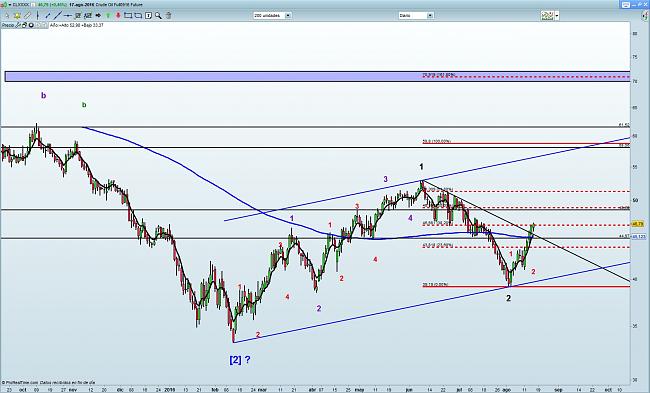
Task: Click the keyboard icon in title bar
Action: pyautogui.click(x=626, y=5)
